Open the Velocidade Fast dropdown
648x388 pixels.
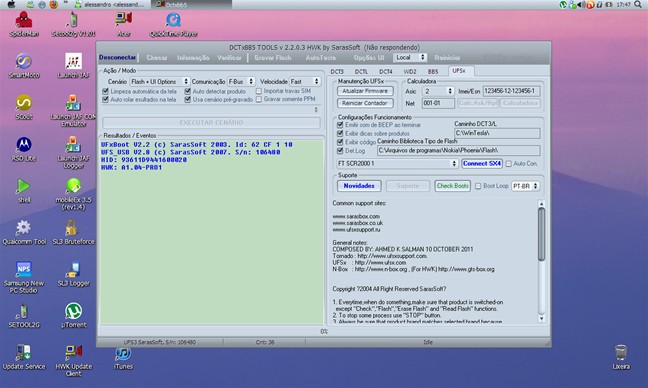coord(305,81)
